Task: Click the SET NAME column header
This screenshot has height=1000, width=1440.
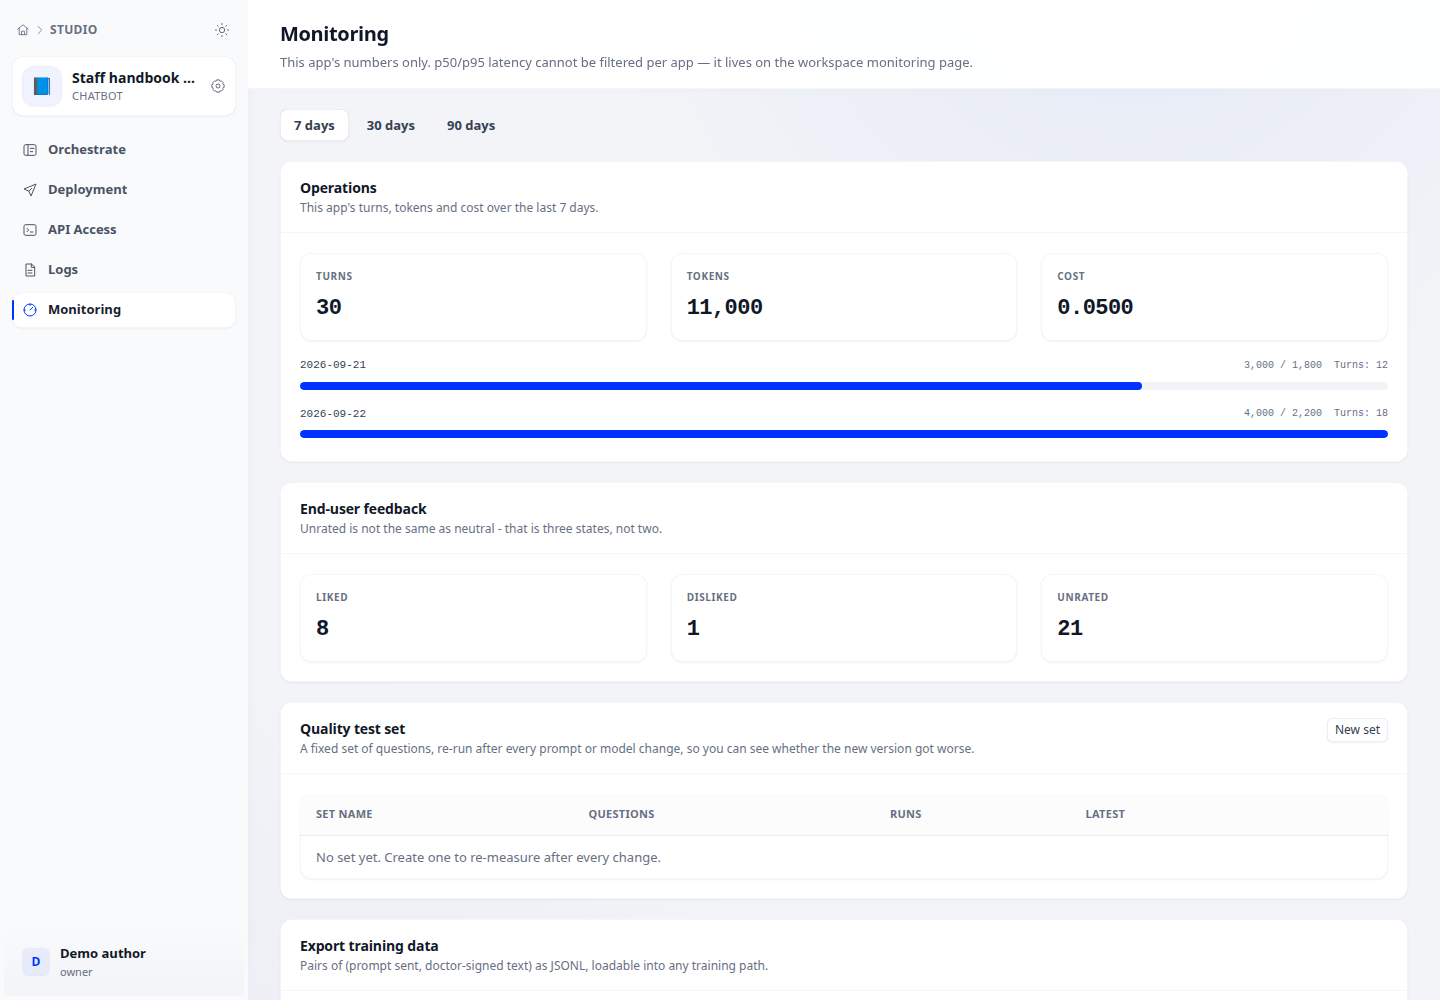Action: coord(344,814)
